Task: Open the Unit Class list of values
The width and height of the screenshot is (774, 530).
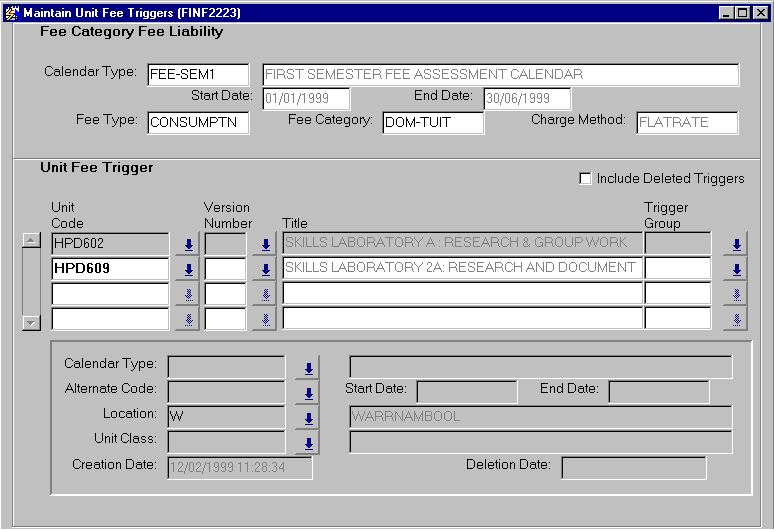Action: pyautogui.click(x=308, y=443)
